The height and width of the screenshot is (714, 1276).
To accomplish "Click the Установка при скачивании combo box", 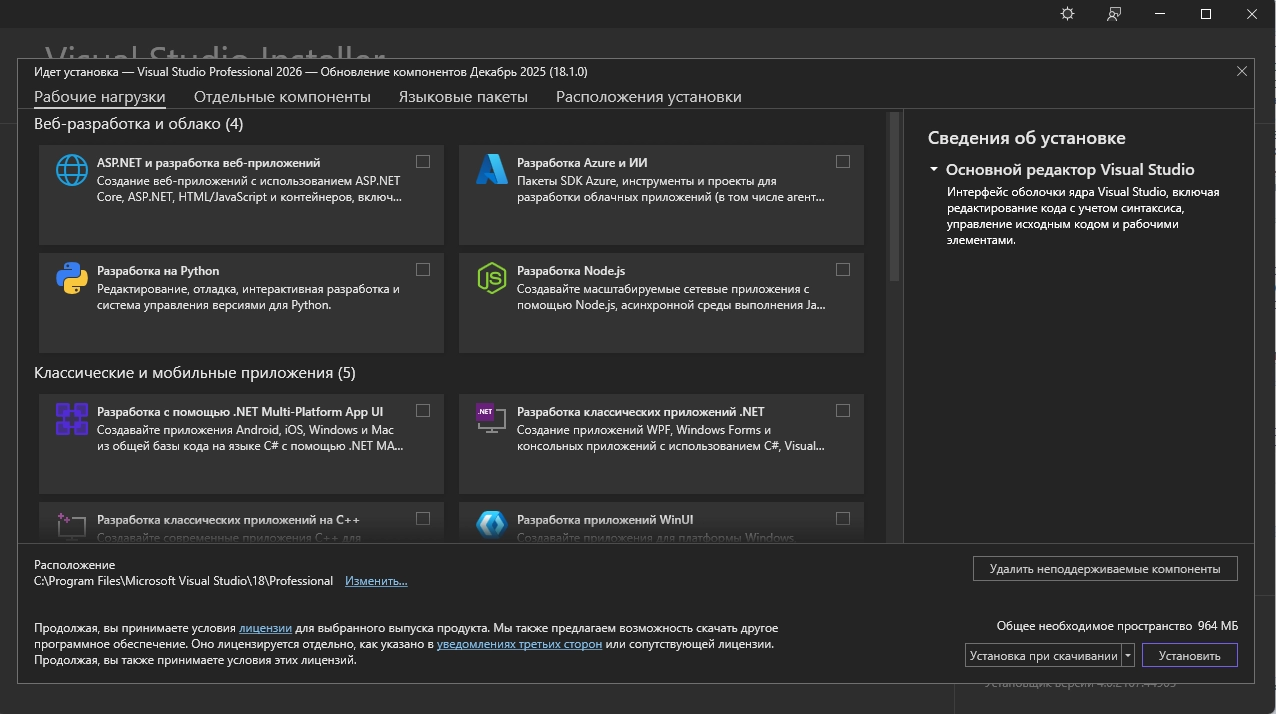I will click(x=1042, y=656).
